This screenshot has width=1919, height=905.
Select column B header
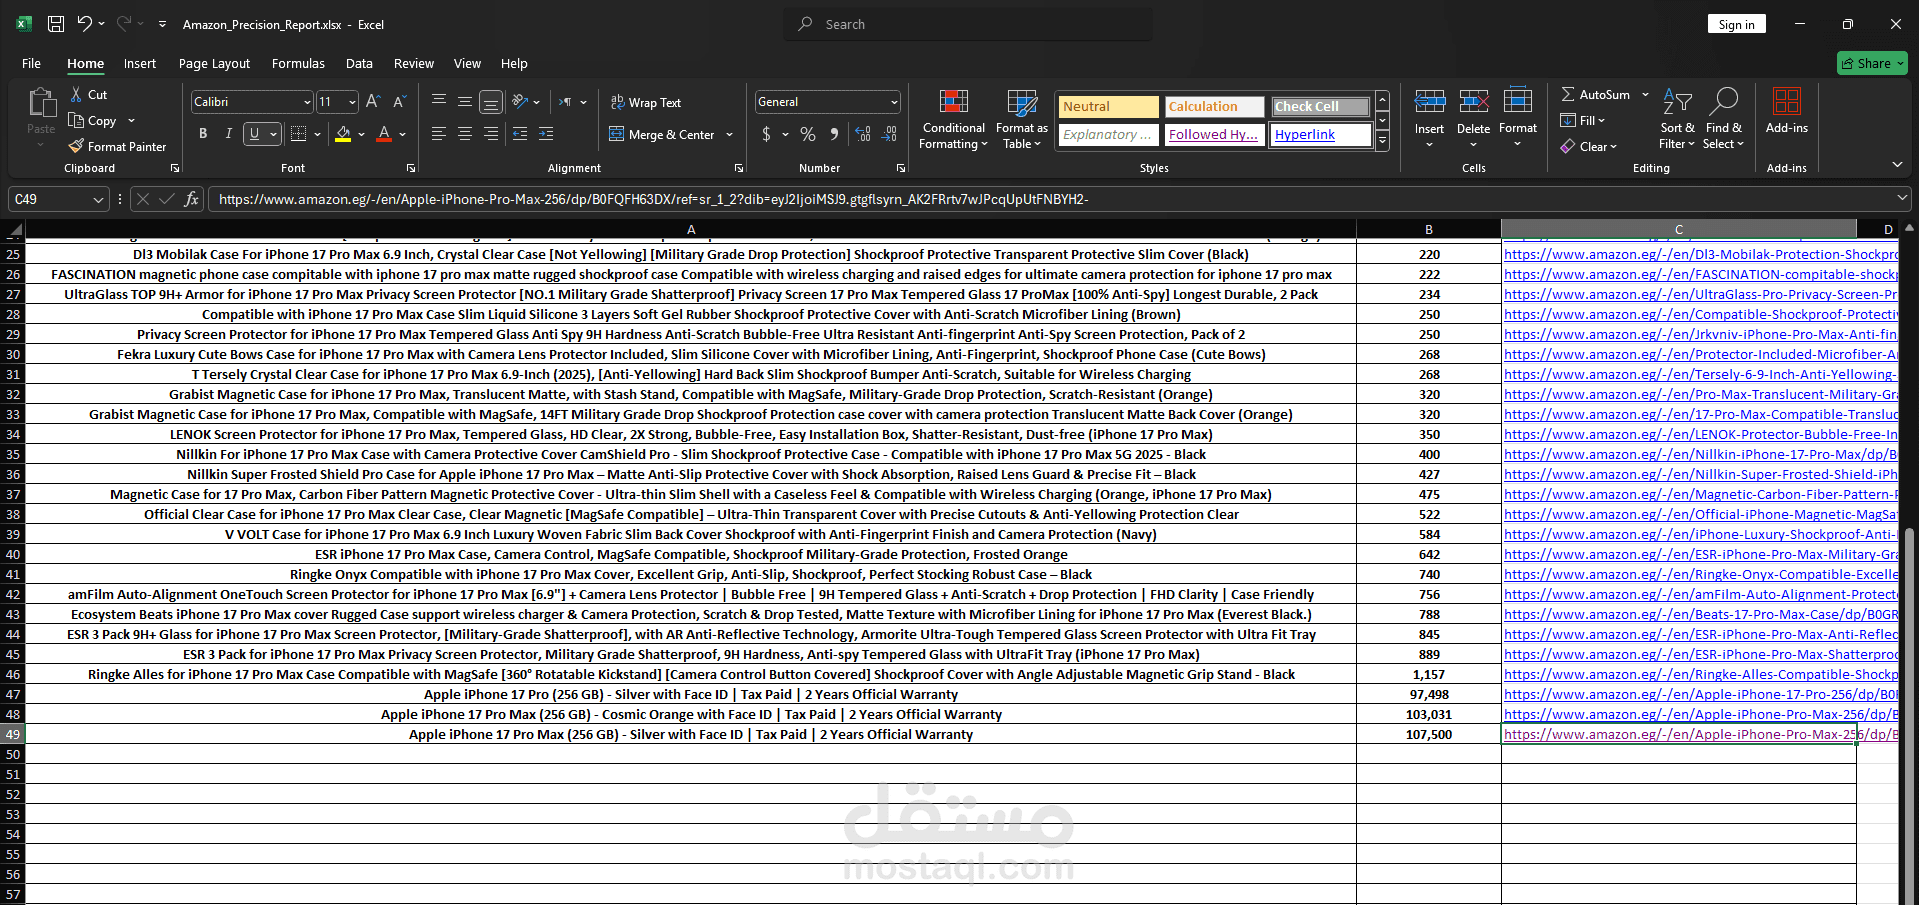(x=1428, y=229)
